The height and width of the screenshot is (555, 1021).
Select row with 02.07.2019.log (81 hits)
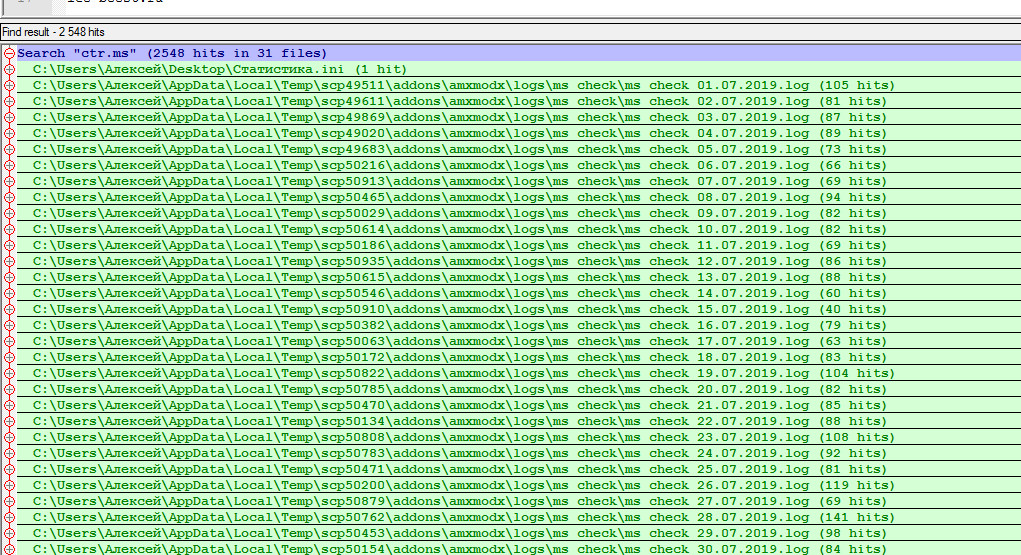pos(518,102)
